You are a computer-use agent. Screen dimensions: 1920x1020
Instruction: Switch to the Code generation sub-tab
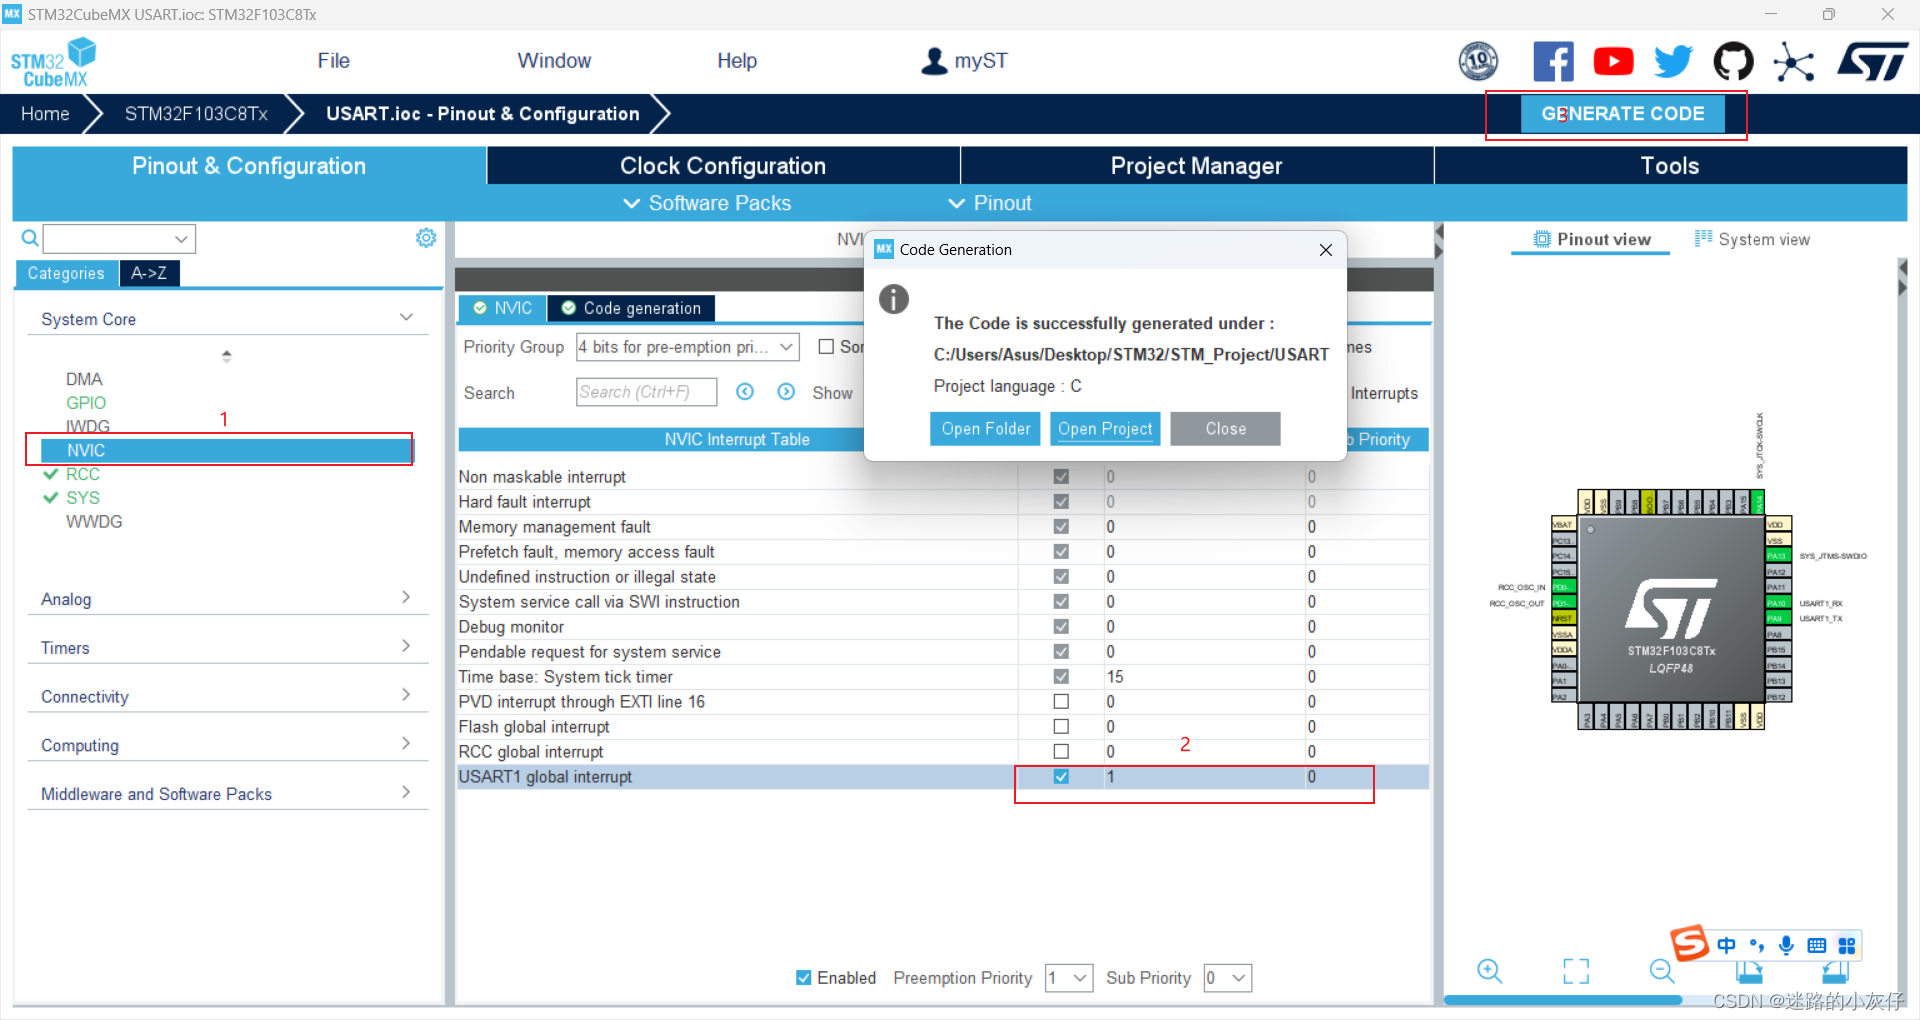[x=631, y=308]
